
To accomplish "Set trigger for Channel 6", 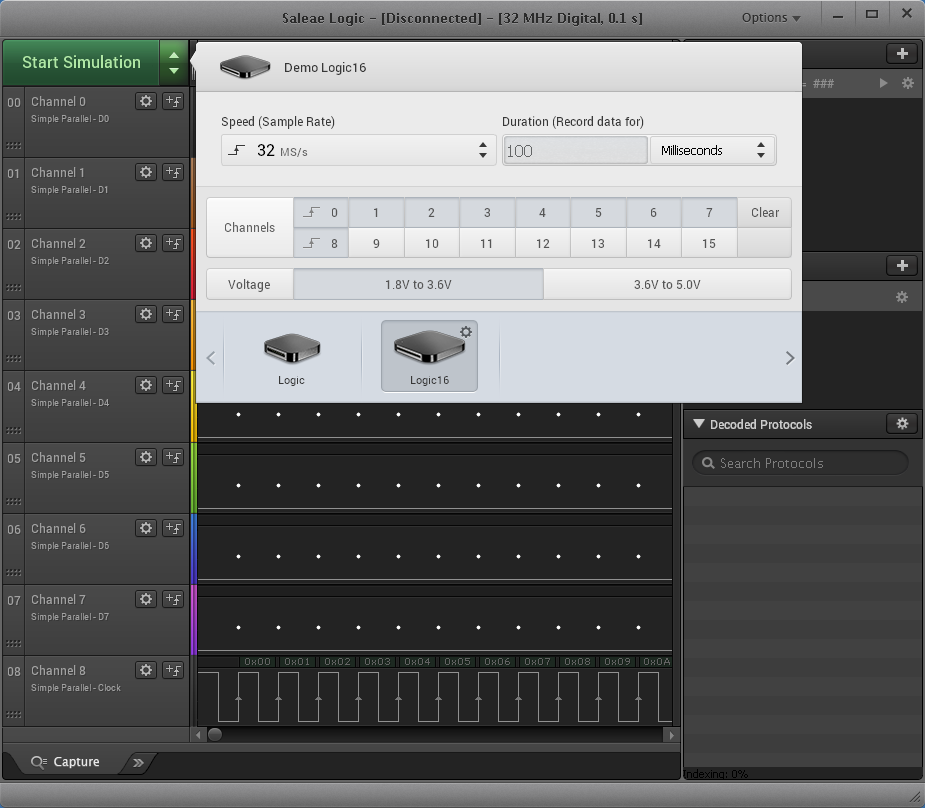I will coord(173,528).
